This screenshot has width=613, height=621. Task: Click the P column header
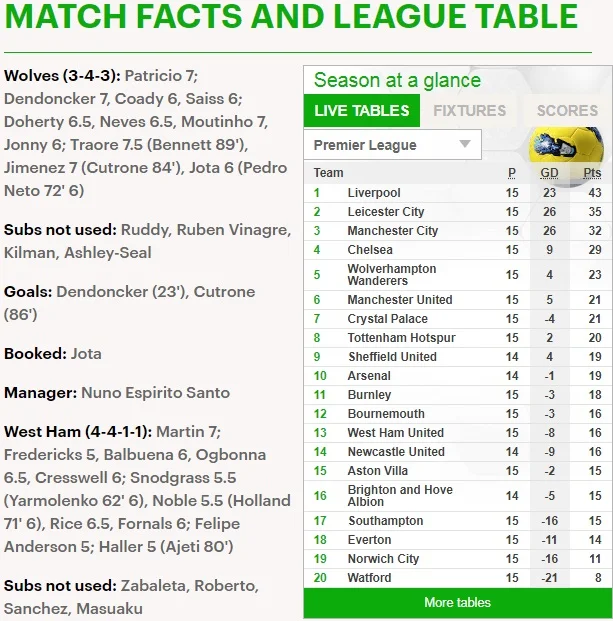pyautogui.click(x=512, y=173)
